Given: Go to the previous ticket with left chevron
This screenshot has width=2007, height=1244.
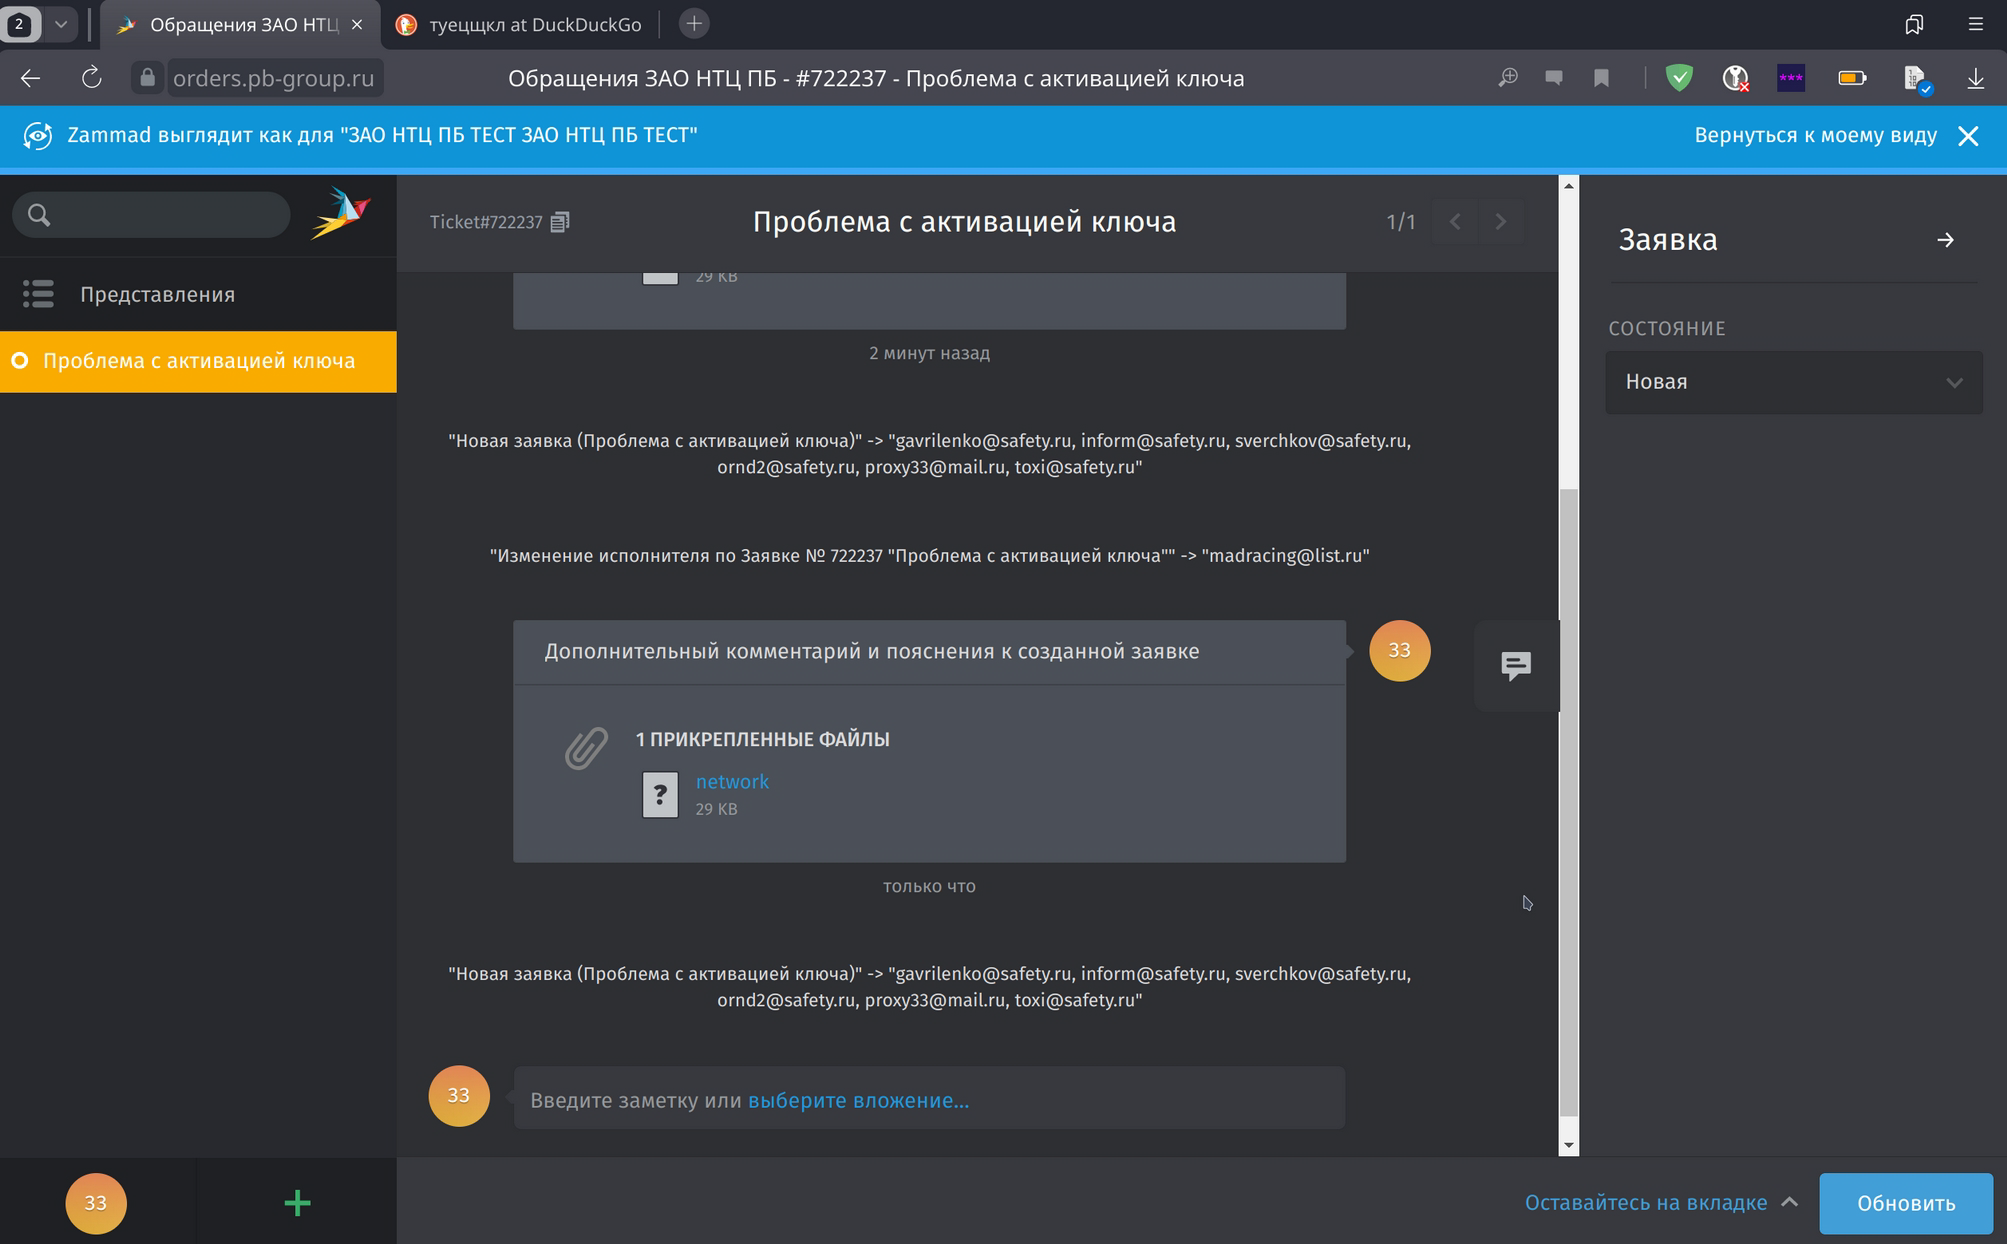Looking at the screenshot, I should pyautogui.click(x=1455, y=222).
